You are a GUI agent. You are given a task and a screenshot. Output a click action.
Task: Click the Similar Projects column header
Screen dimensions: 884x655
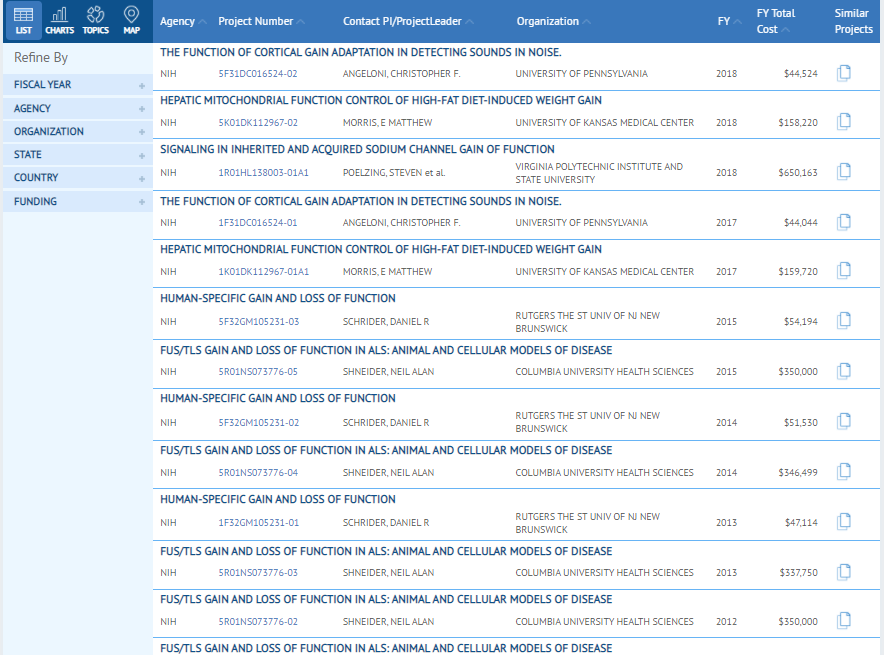854,21
